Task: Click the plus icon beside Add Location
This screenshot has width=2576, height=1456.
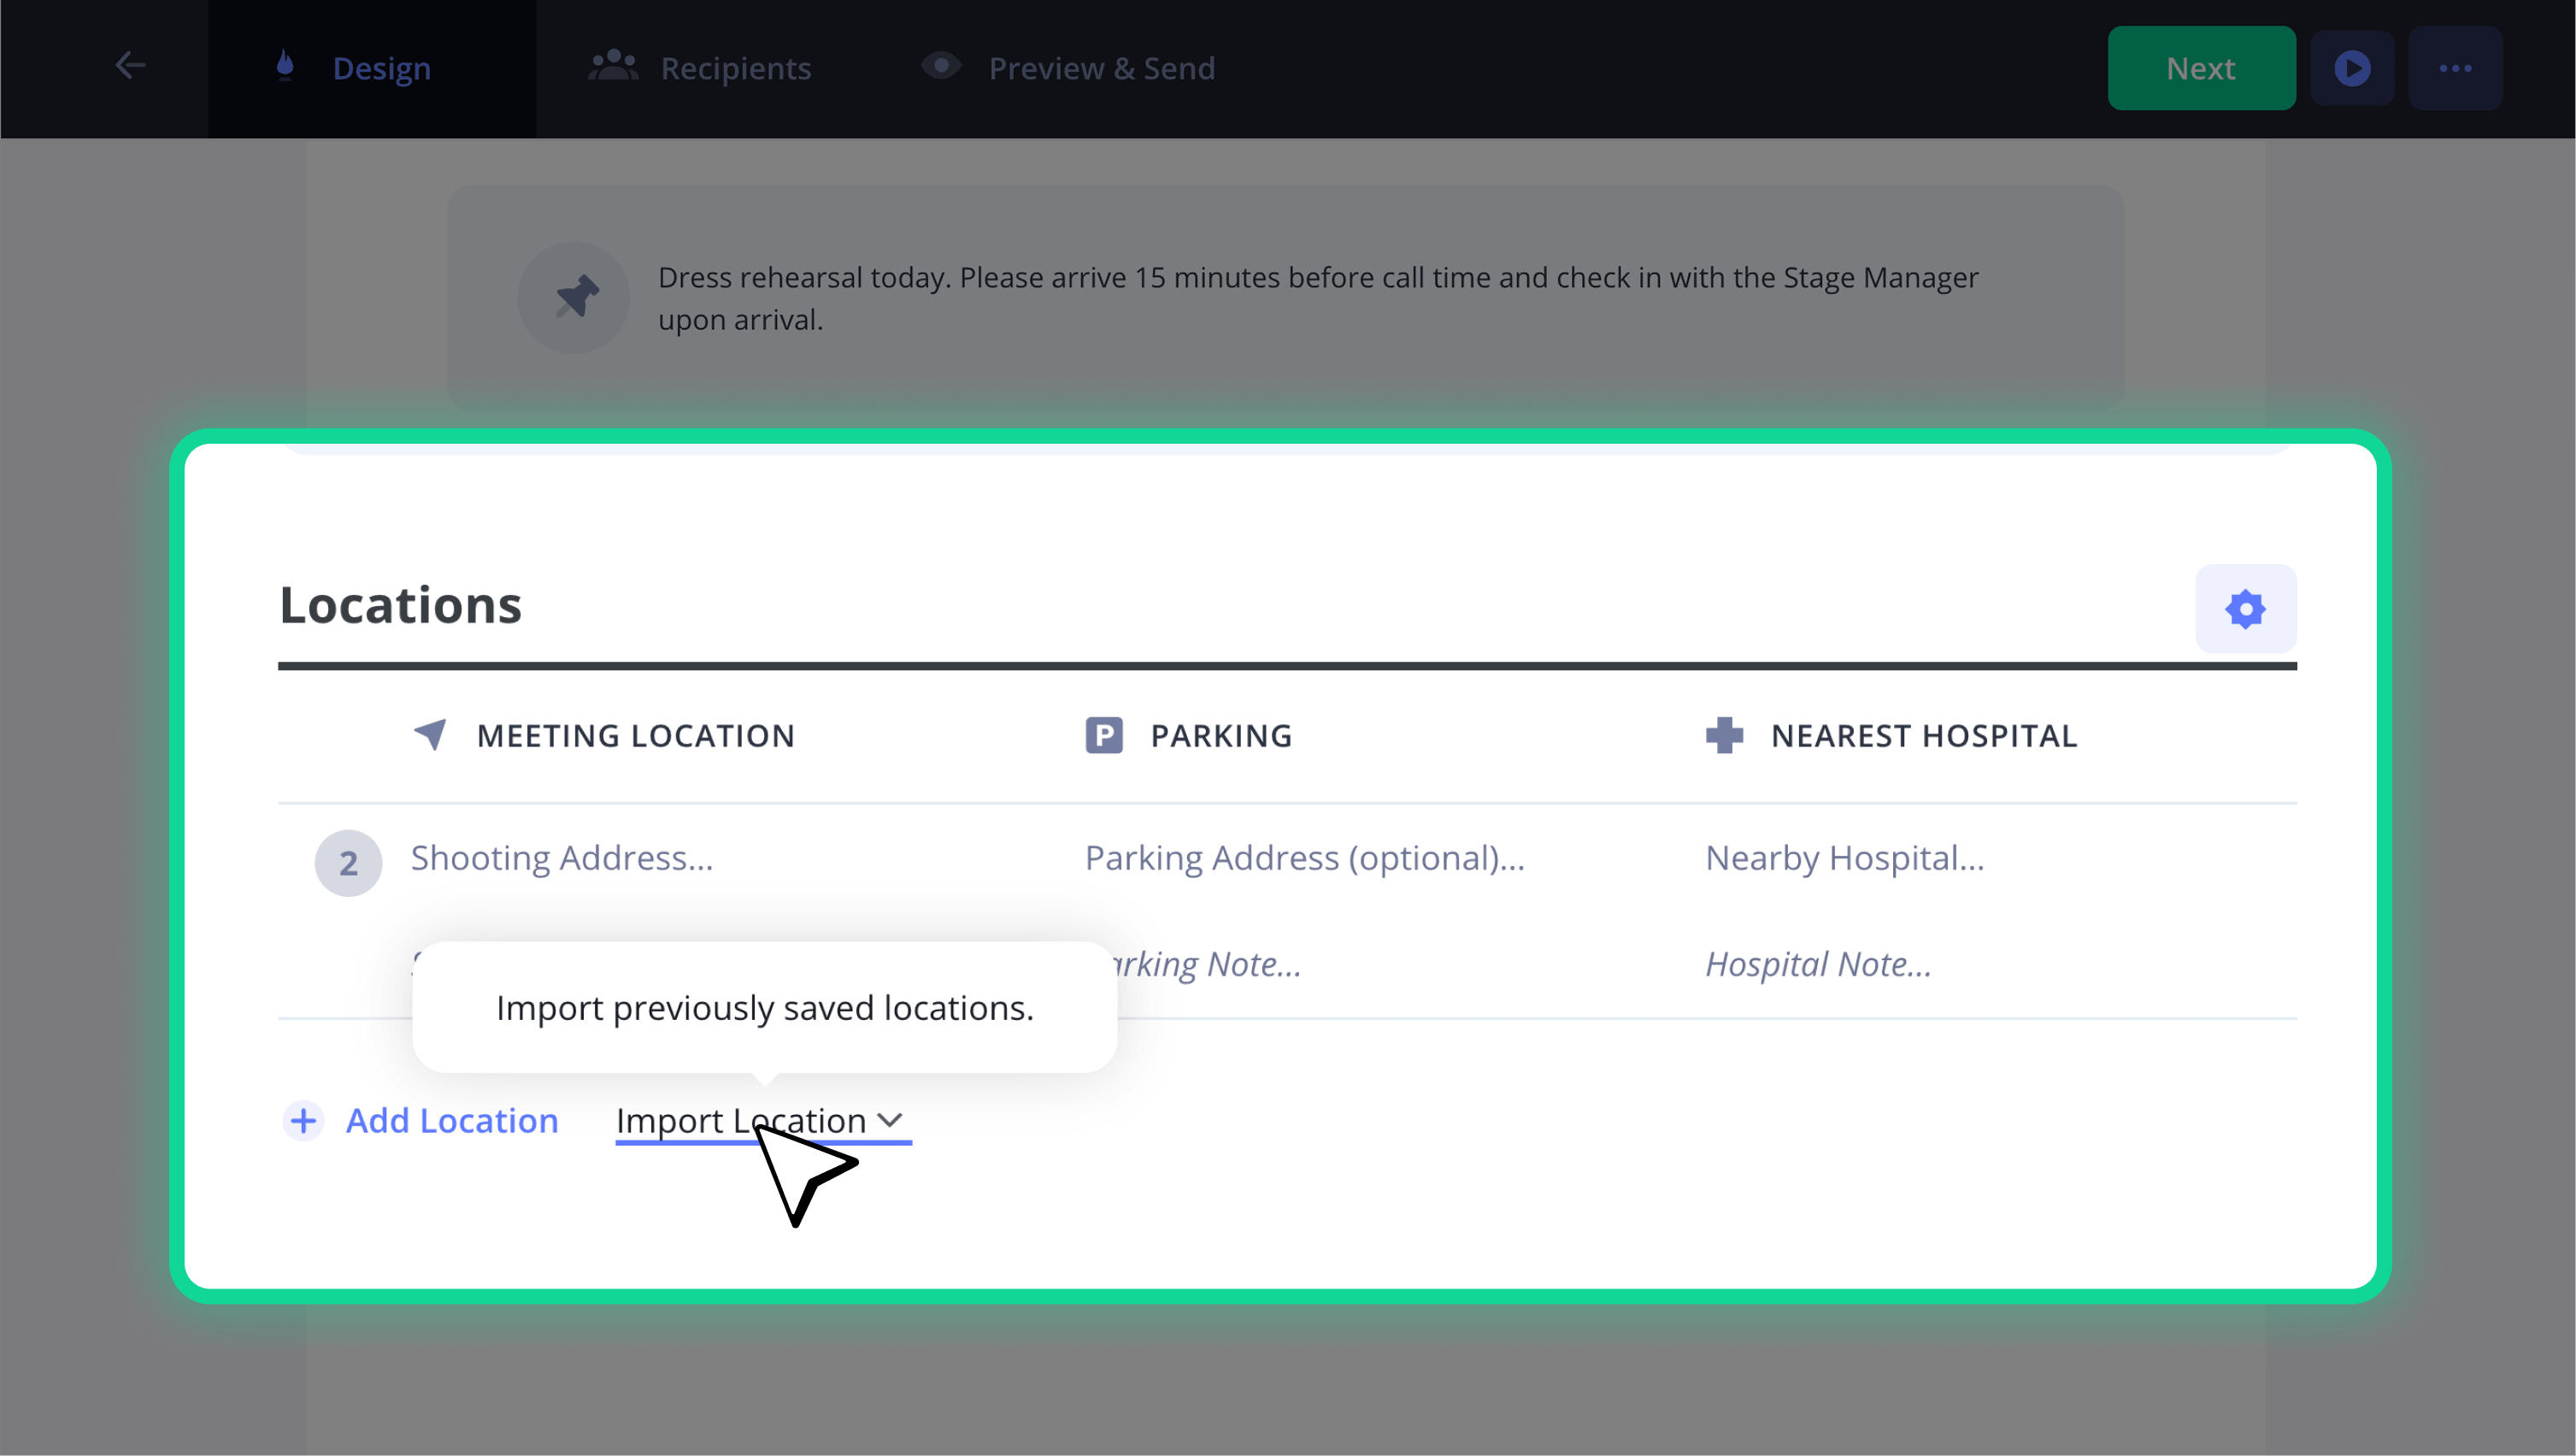Action: point(303,1120)
